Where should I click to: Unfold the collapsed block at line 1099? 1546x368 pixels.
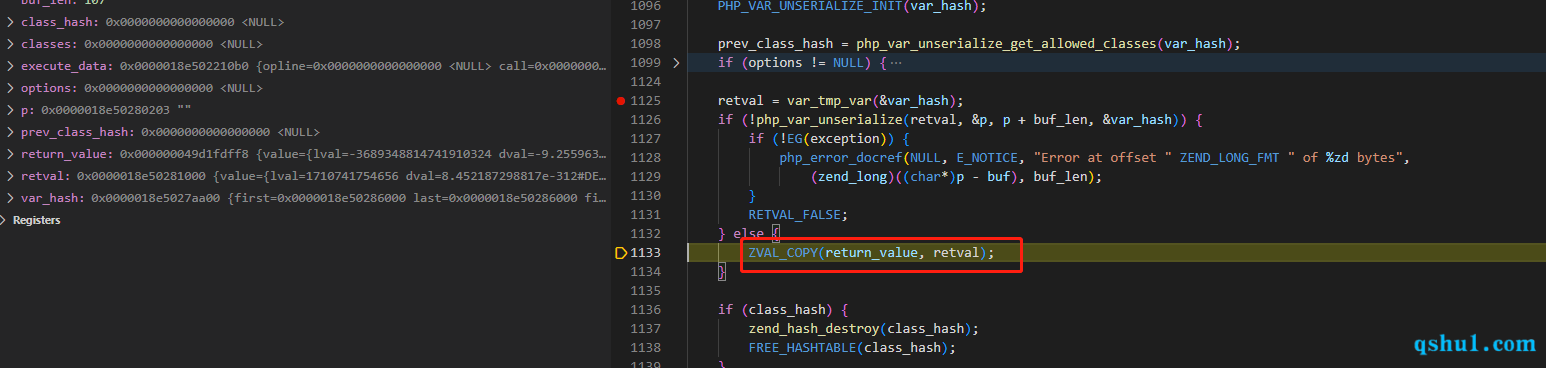(676, 63)
